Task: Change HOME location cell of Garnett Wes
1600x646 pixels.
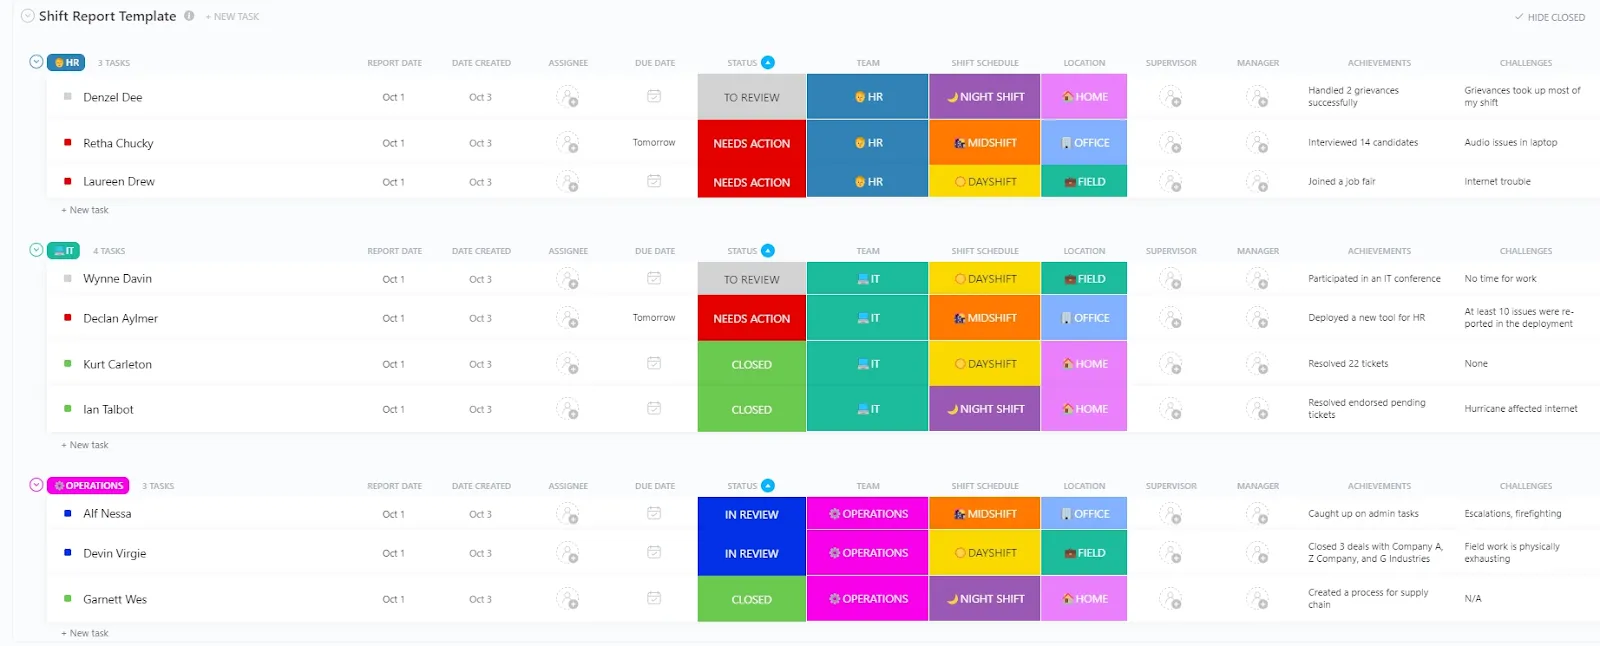Action: (1084, 599)
